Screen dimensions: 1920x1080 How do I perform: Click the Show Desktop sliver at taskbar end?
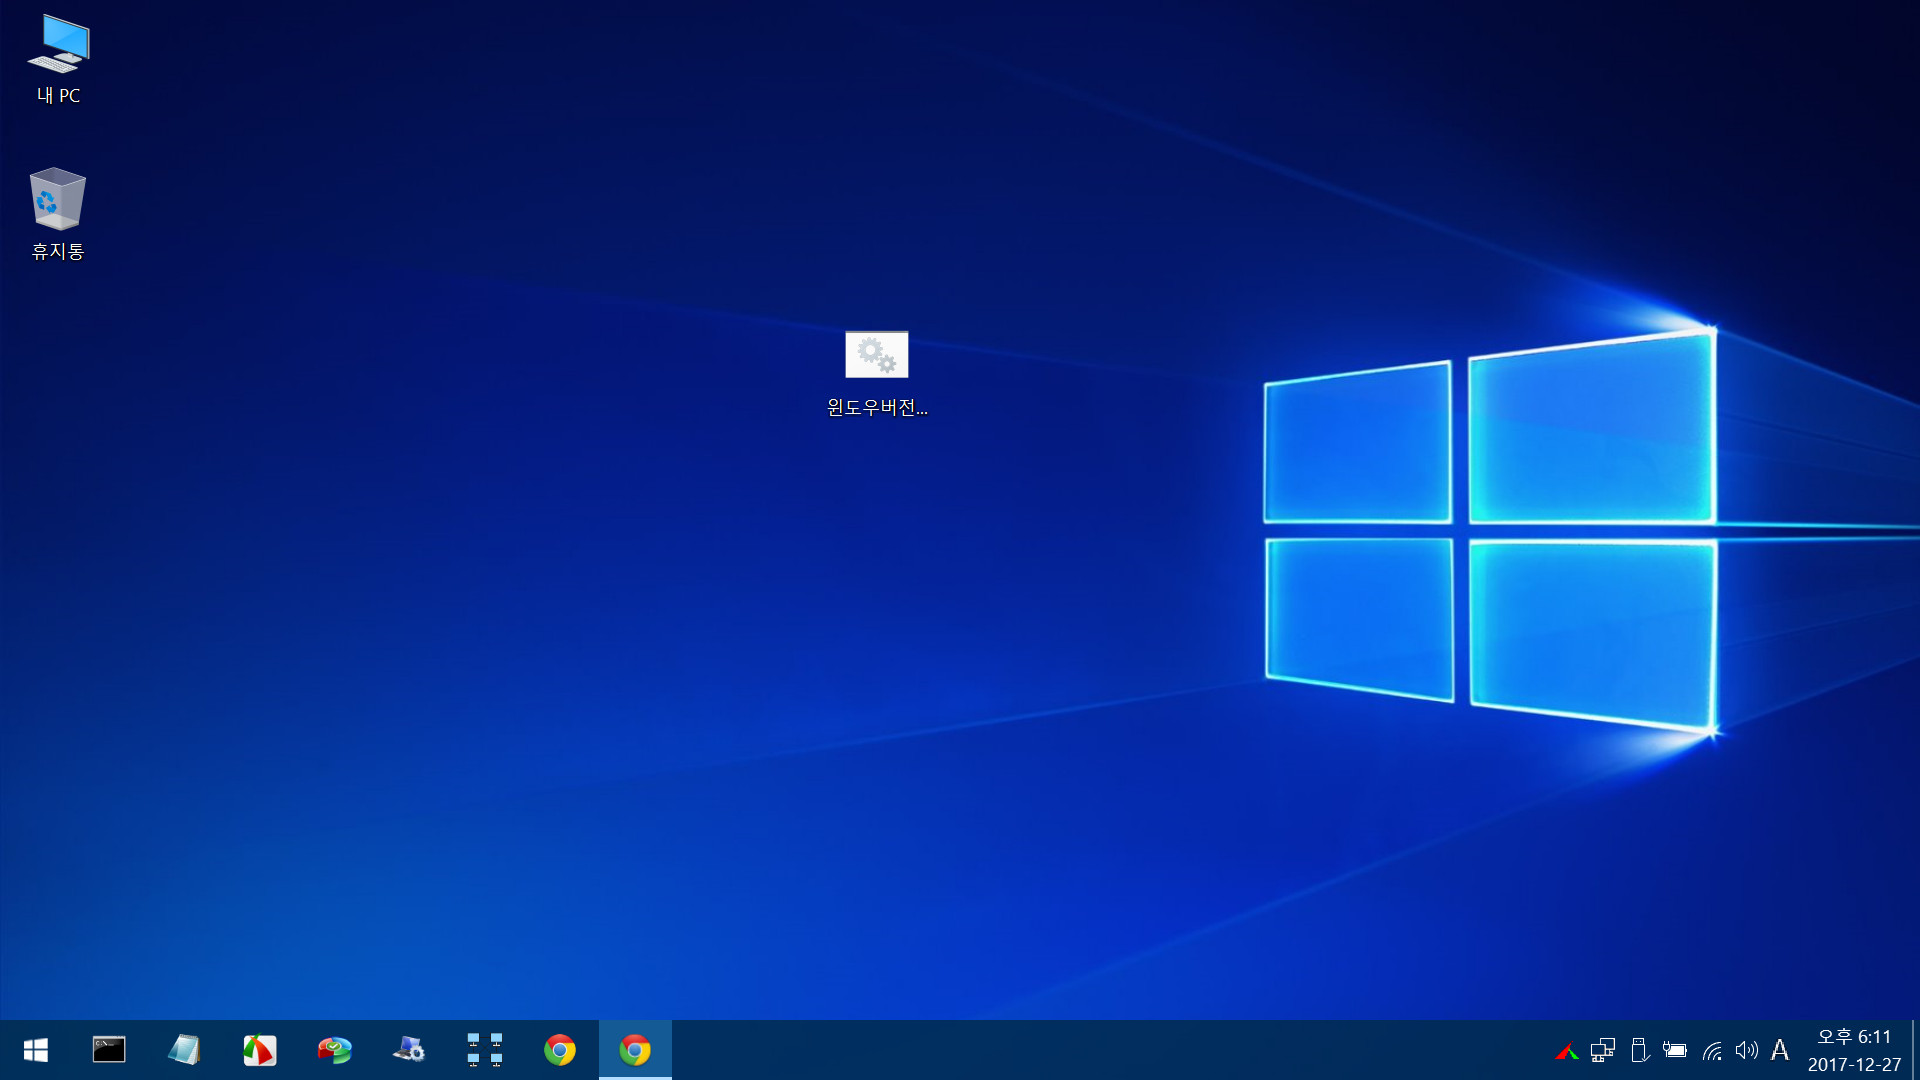pos(1915,1050)
